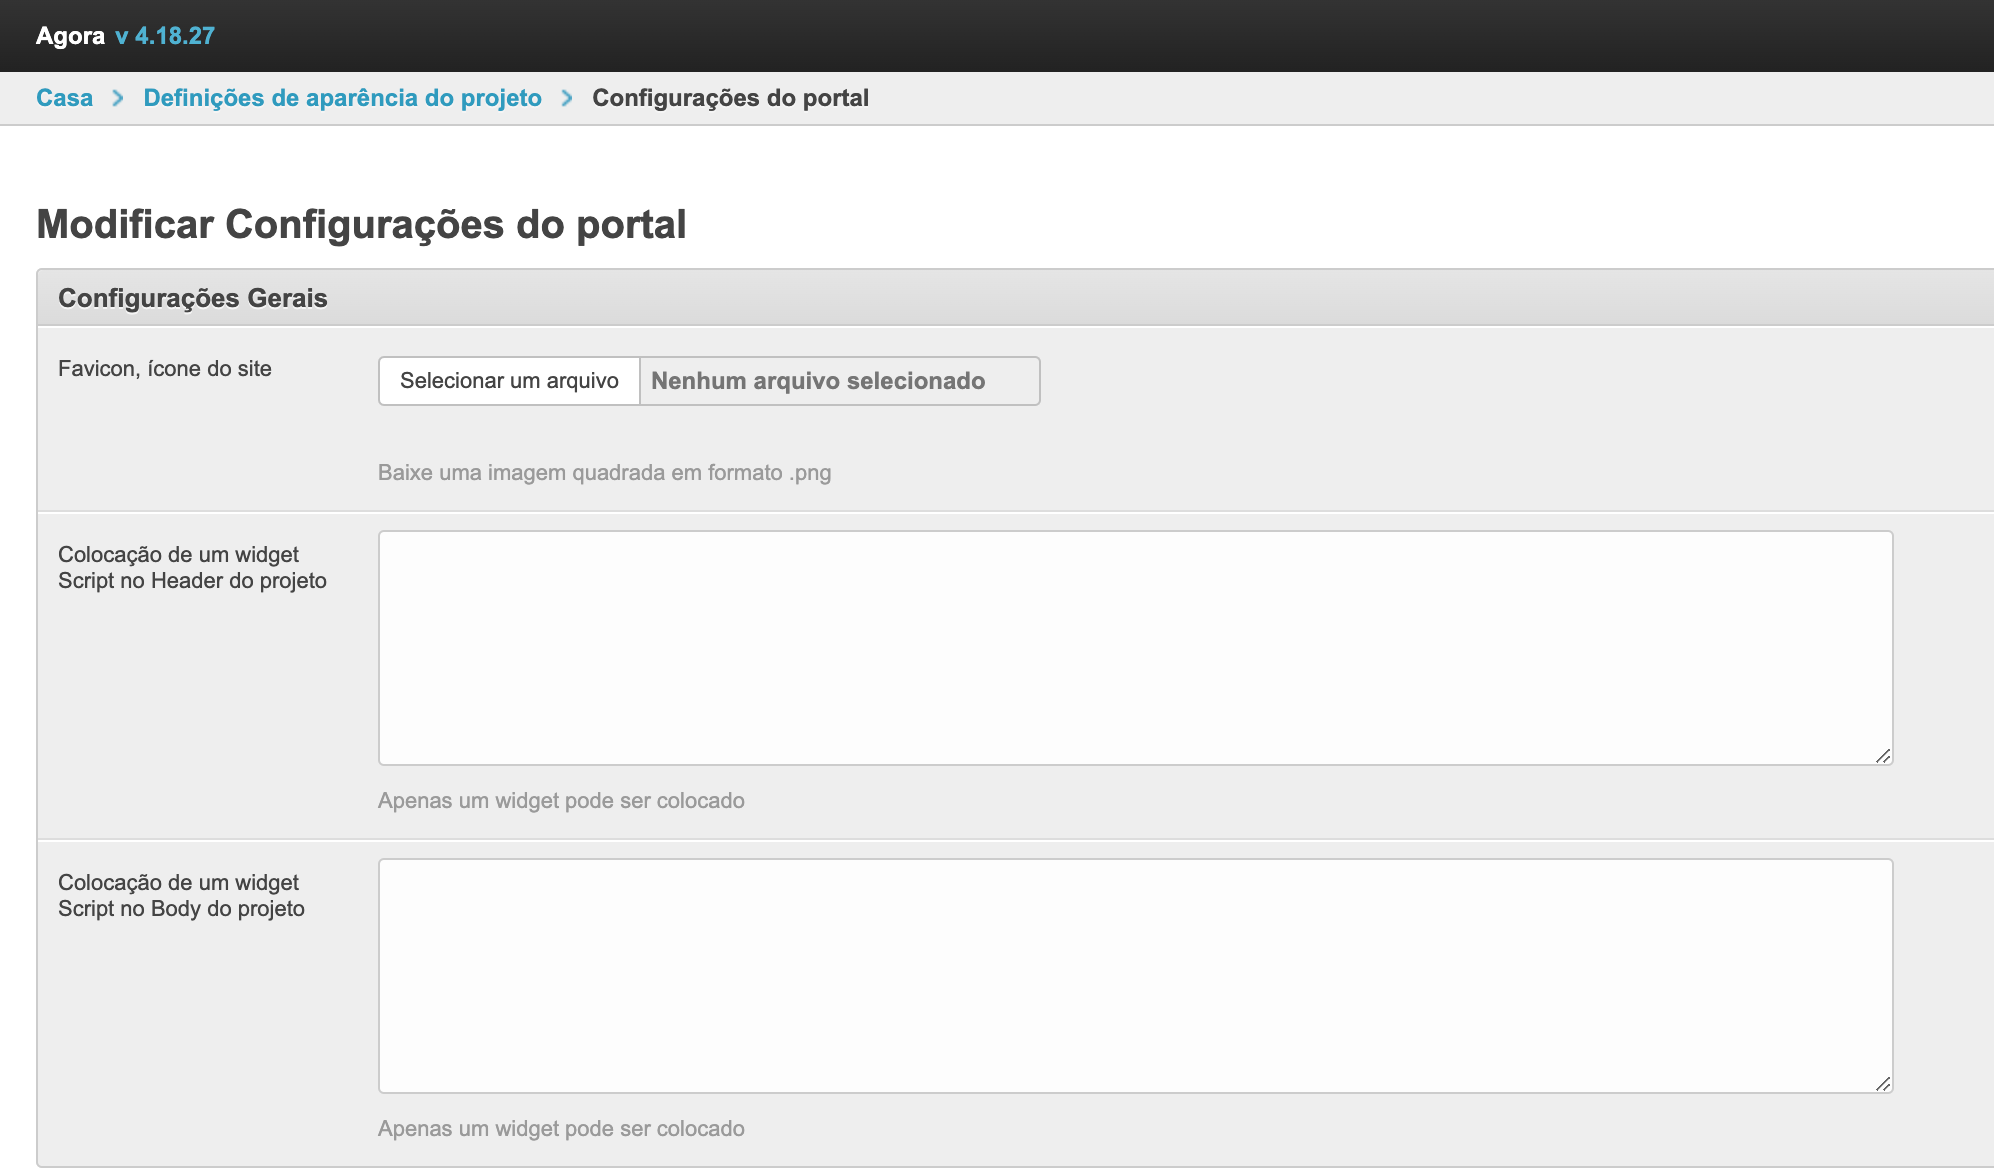Click the chevron arrow after Casa
Screen dimensions: 1994x1172
pos(118,98)
